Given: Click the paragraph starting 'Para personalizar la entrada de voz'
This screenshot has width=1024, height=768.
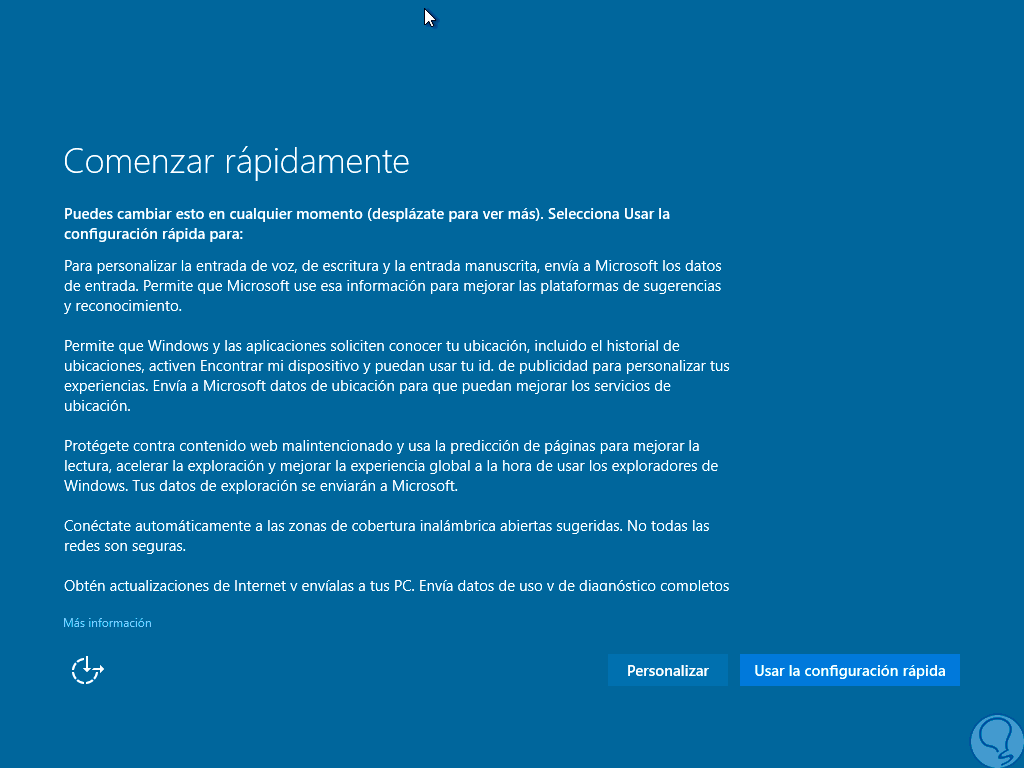Looking at the screenshot, I should 392,286.
